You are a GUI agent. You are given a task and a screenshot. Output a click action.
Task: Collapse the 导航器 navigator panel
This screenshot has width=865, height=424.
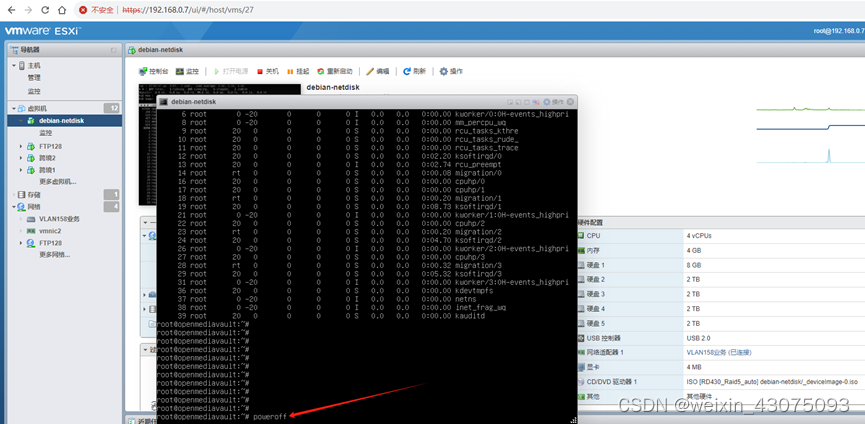pyautogui.click(x=113, y=50)
